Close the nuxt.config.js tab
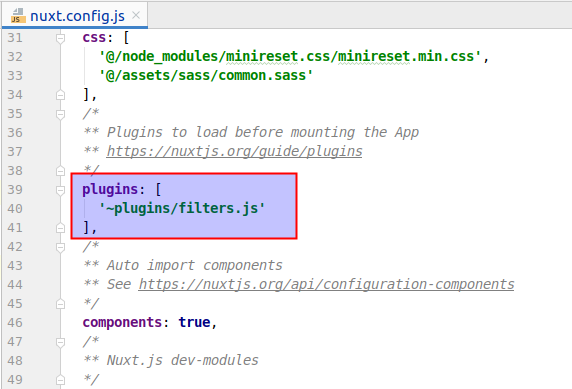This screenshot has width=572, height=389. [136, 15]
